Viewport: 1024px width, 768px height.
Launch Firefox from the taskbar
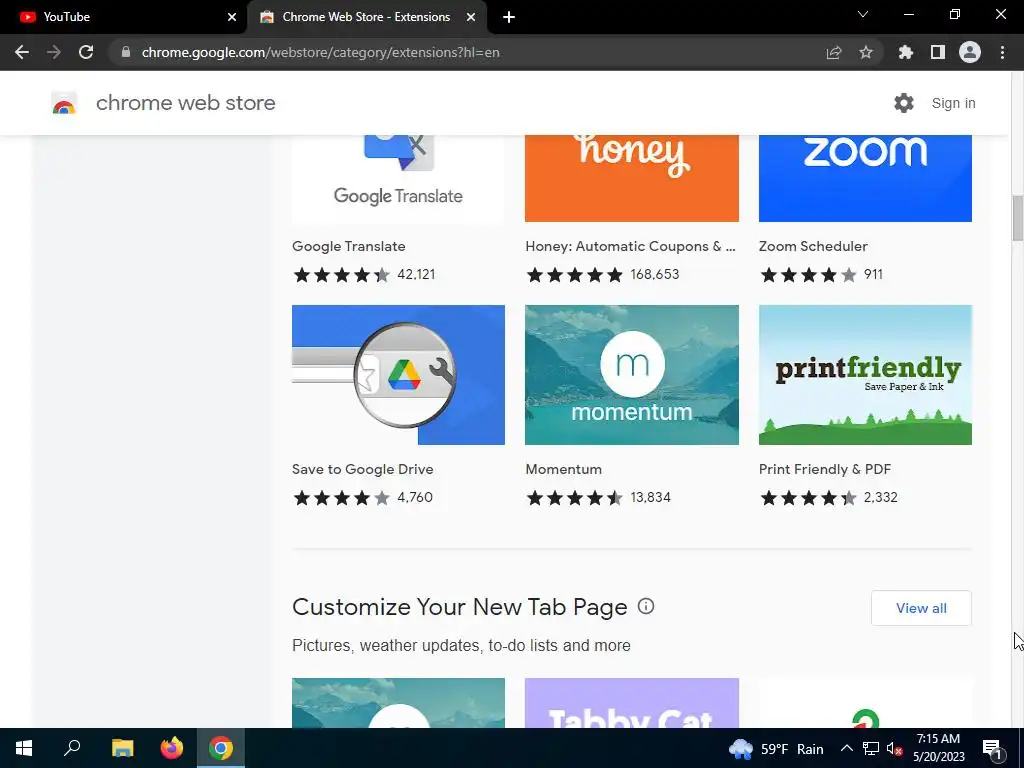click(172, 748)
